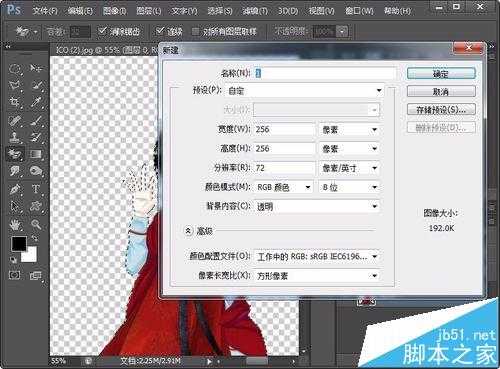Select the Sponge tool
The height and width of the screenshot is (369, 500).
click(x=36, y=171)
